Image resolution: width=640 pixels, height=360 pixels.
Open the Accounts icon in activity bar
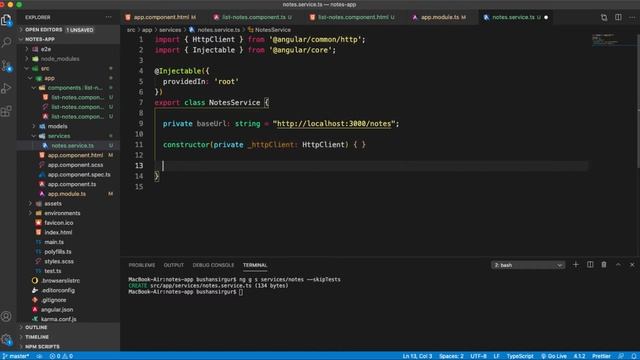[6, 316]
